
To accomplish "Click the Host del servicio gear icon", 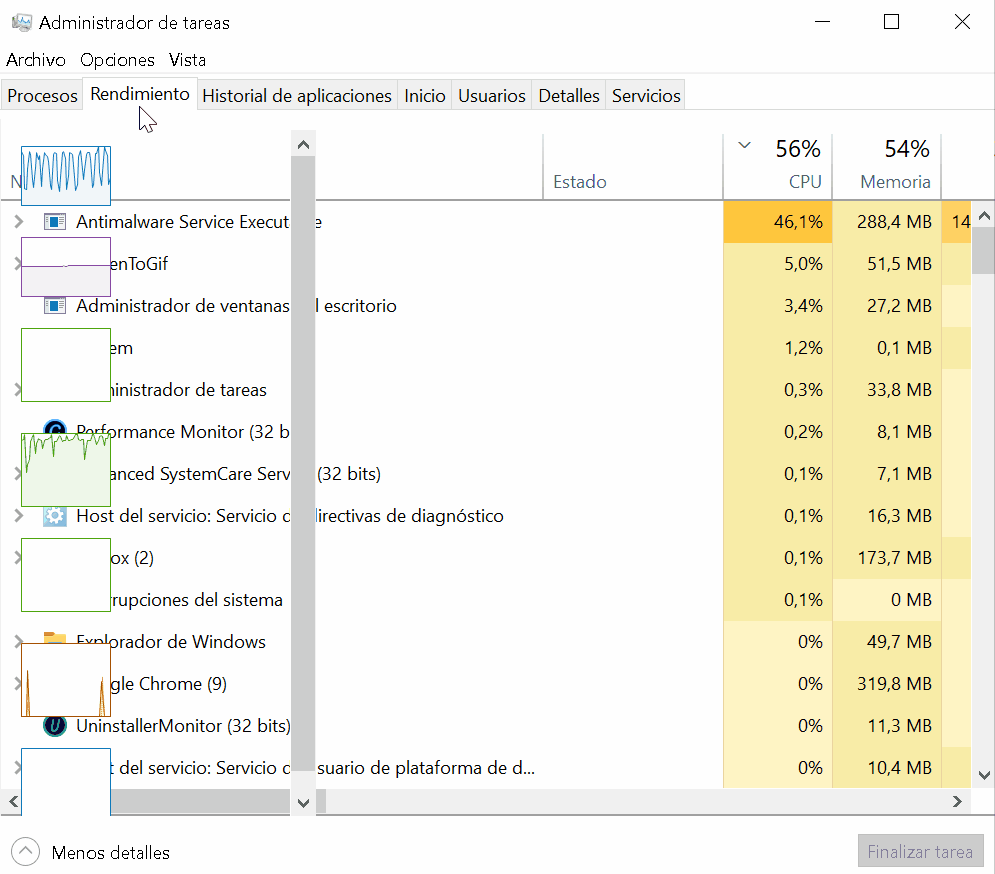I will (x=55, y=516).
